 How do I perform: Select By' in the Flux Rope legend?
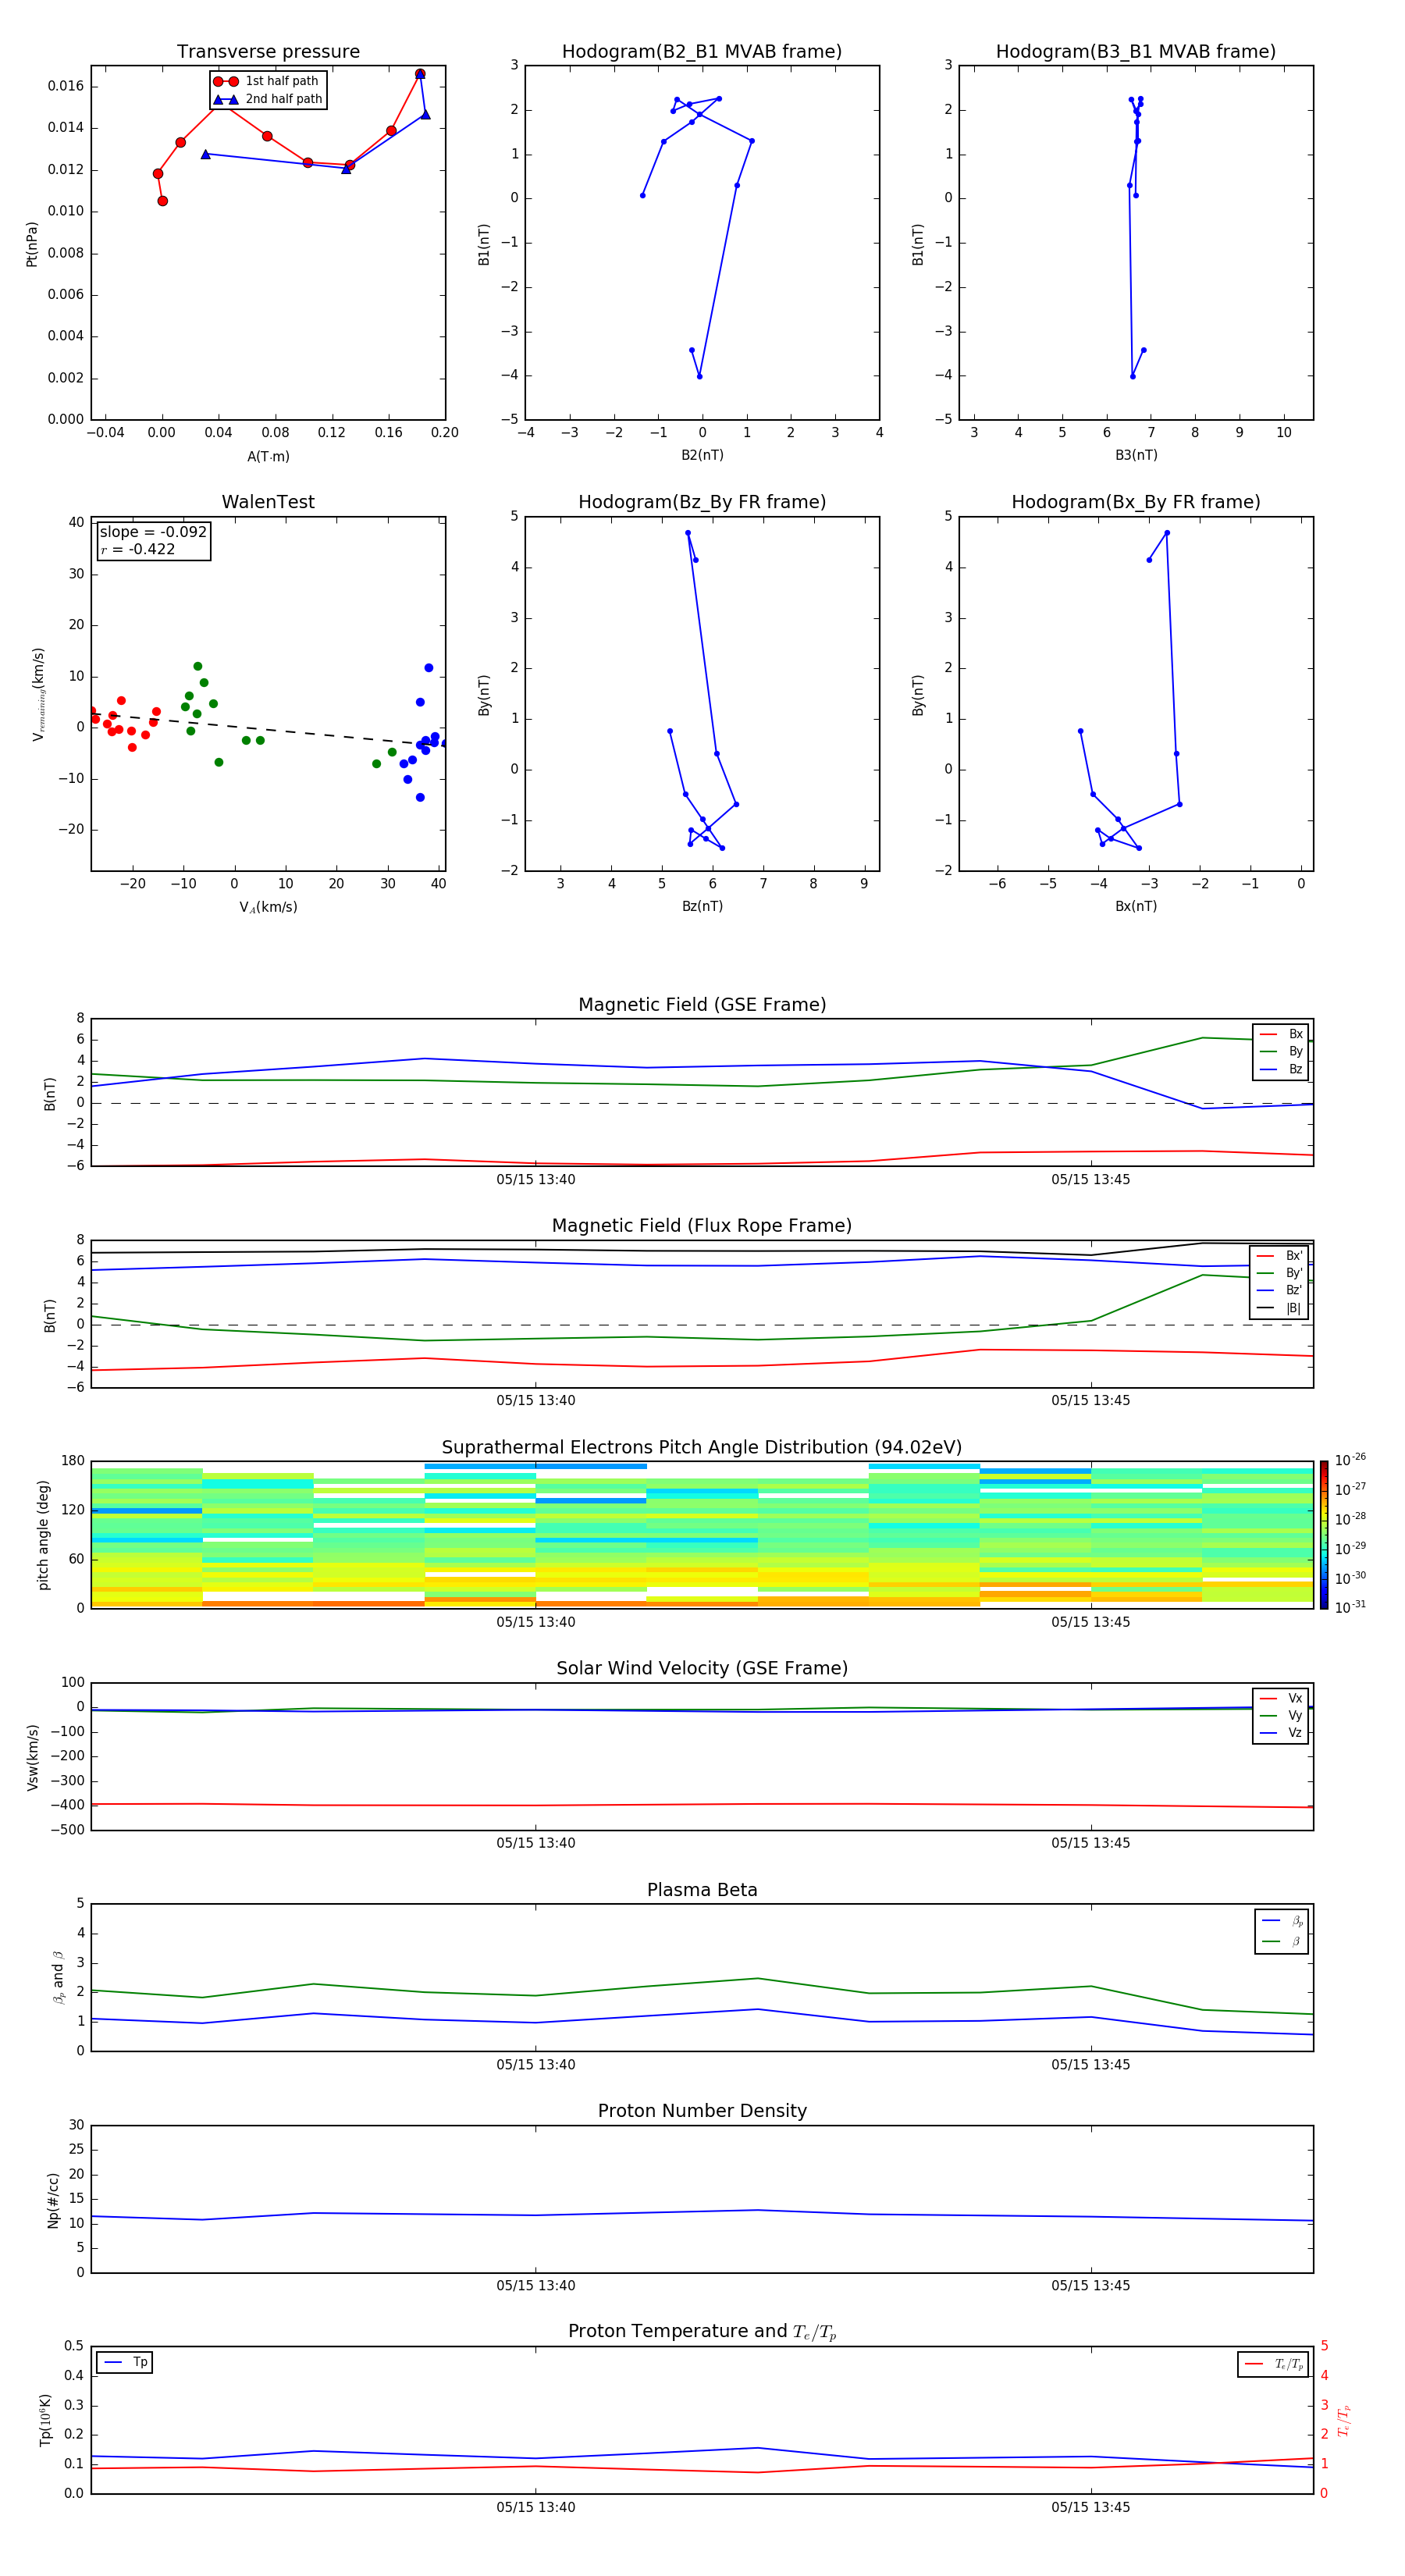(1280, 1274)
